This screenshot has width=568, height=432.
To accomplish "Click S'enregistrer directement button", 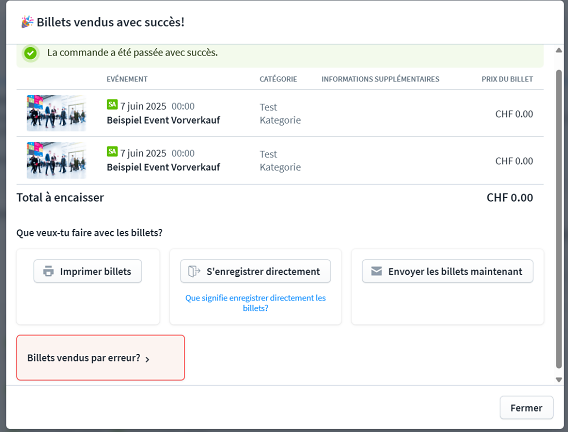I will pos(255,271).
